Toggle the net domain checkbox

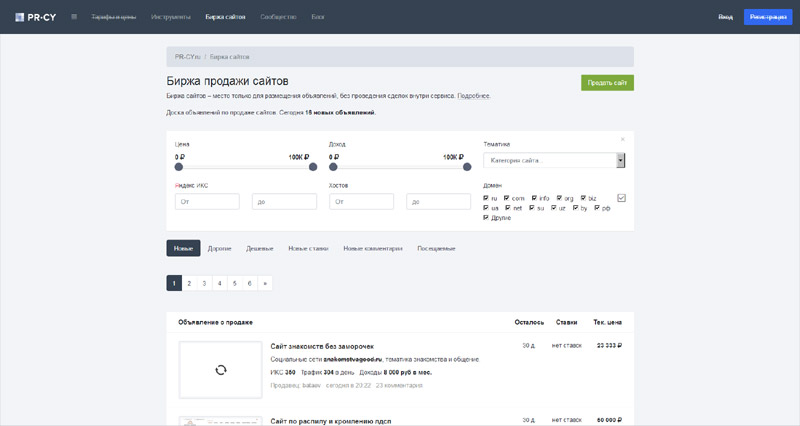pyautogui.click(x=508, y=208)
